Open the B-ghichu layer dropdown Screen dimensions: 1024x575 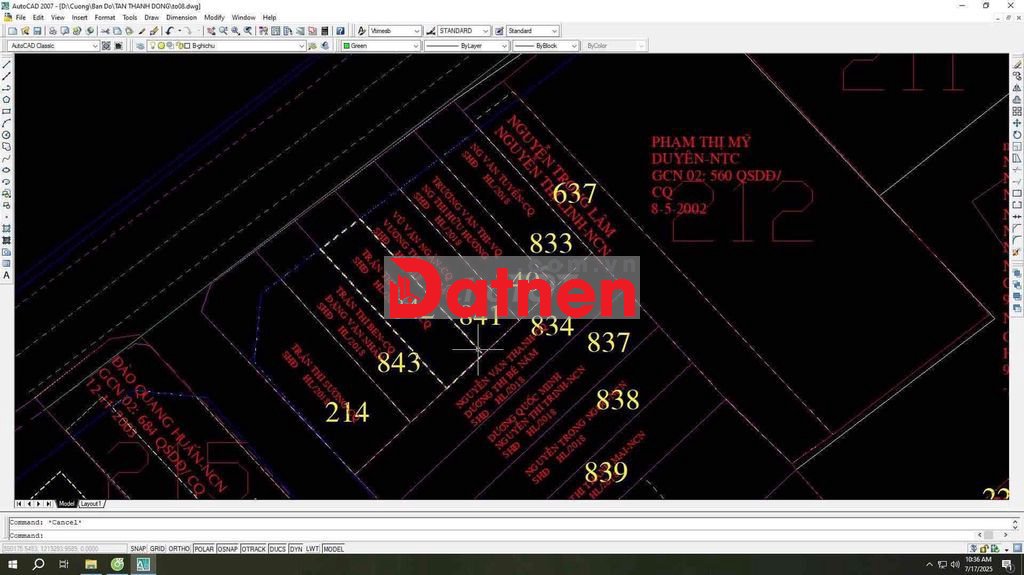[301, 46]
